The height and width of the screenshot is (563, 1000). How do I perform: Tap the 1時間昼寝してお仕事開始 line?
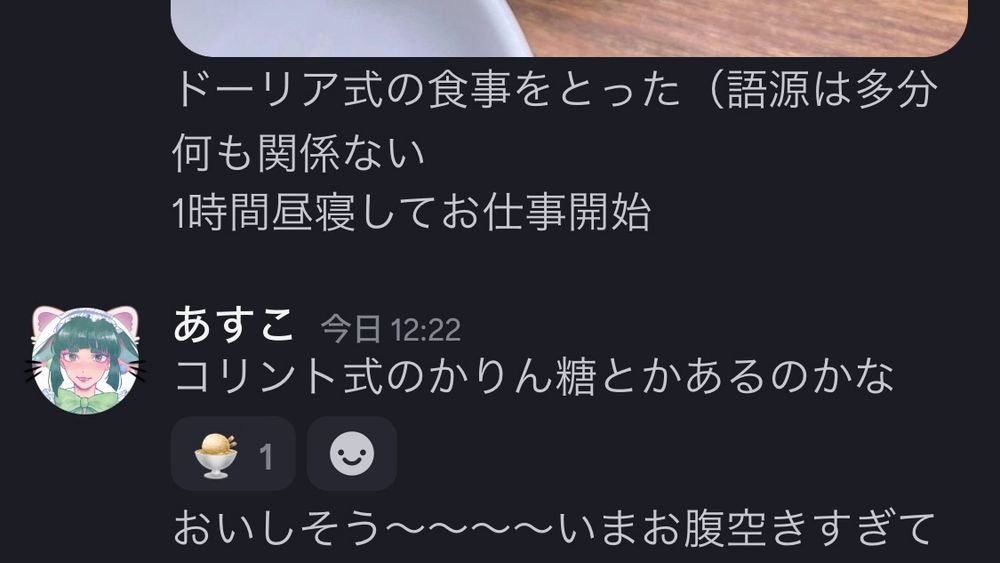click(411, 212)
